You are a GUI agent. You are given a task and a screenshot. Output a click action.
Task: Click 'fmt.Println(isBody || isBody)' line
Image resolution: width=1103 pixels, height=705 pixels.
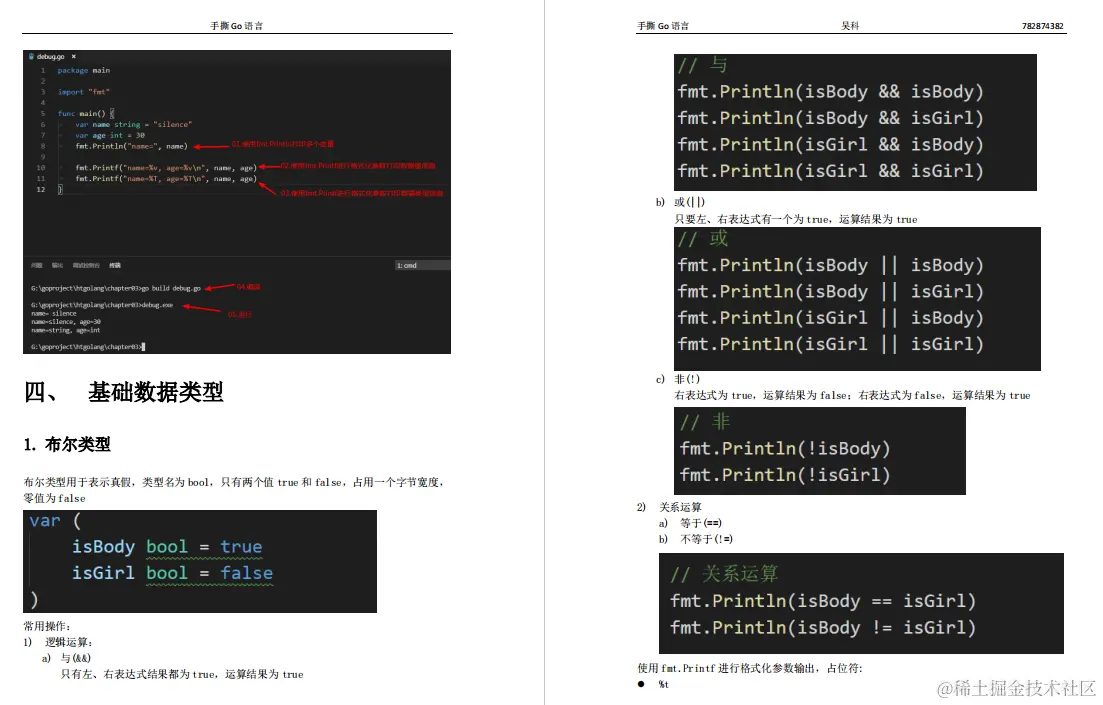[x=830, y=265]
